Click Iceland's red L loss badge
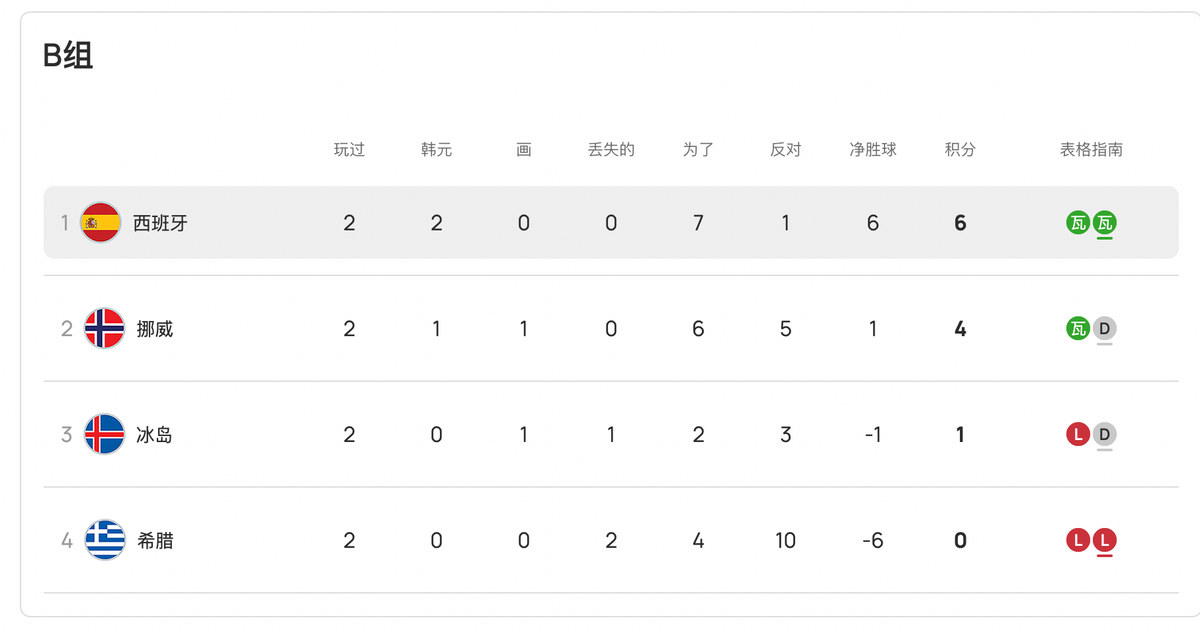 point(1078,434)
